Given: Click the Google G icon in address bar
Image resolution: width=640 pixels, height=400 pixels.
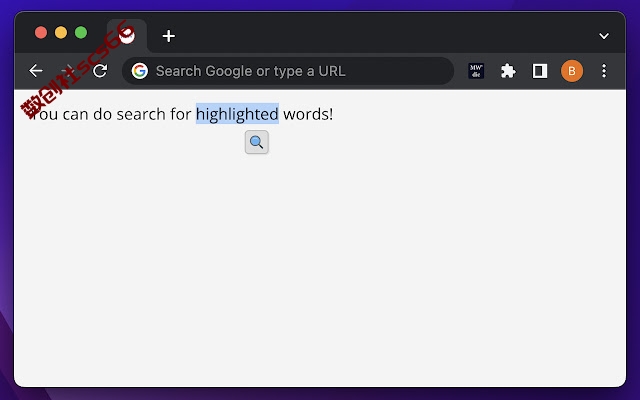Looking at the screenshot, I should [140, 71].
